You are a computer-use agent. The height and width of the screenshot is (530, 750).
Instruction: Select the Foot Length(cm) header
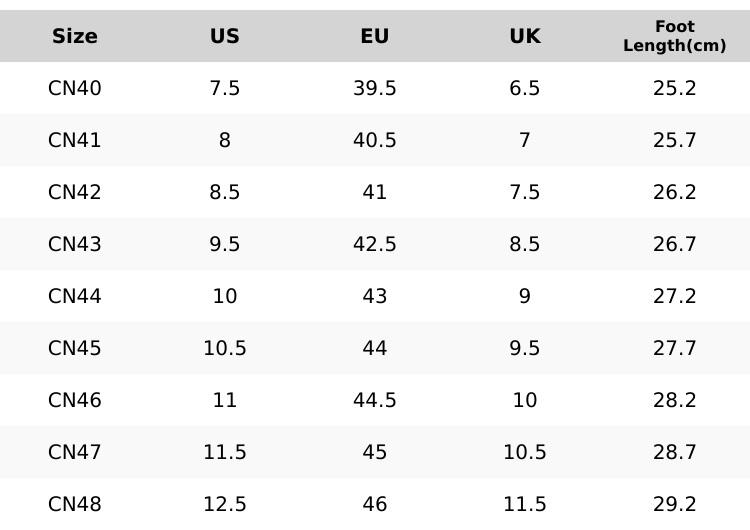(675, 36)
